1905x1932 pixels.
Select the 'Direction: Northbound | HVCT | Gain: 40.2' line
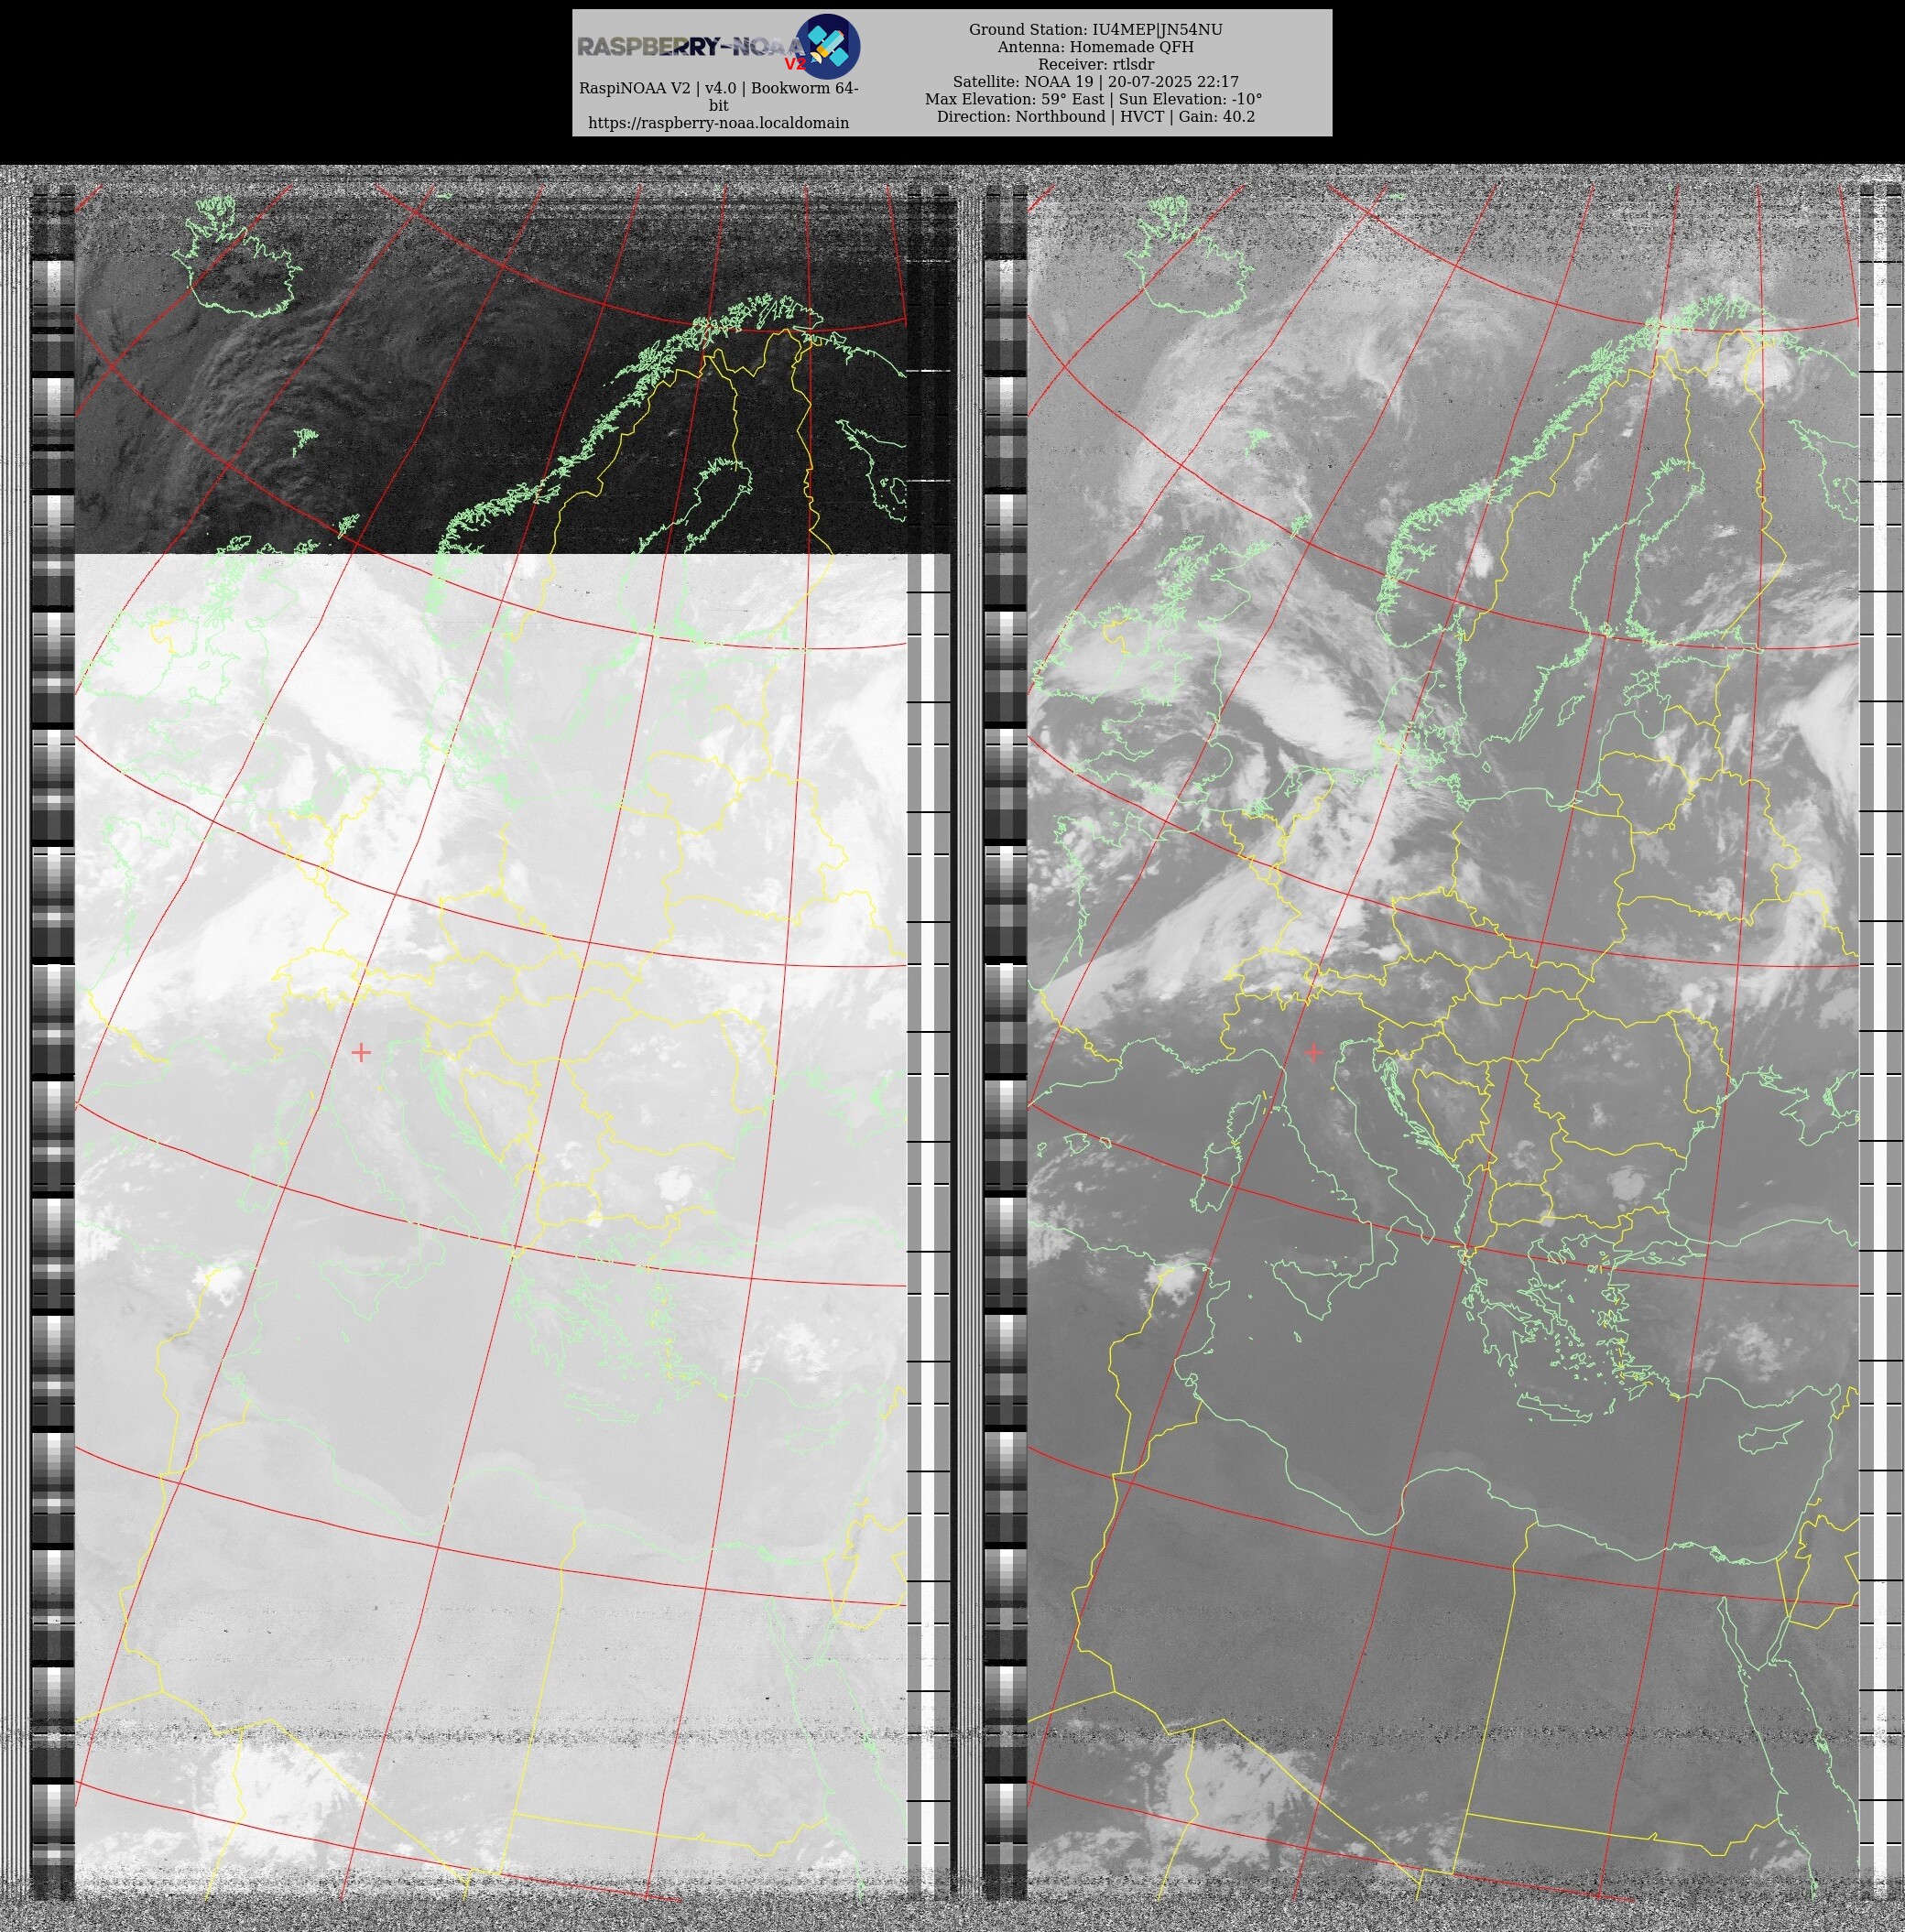(x=1095, y=117)
